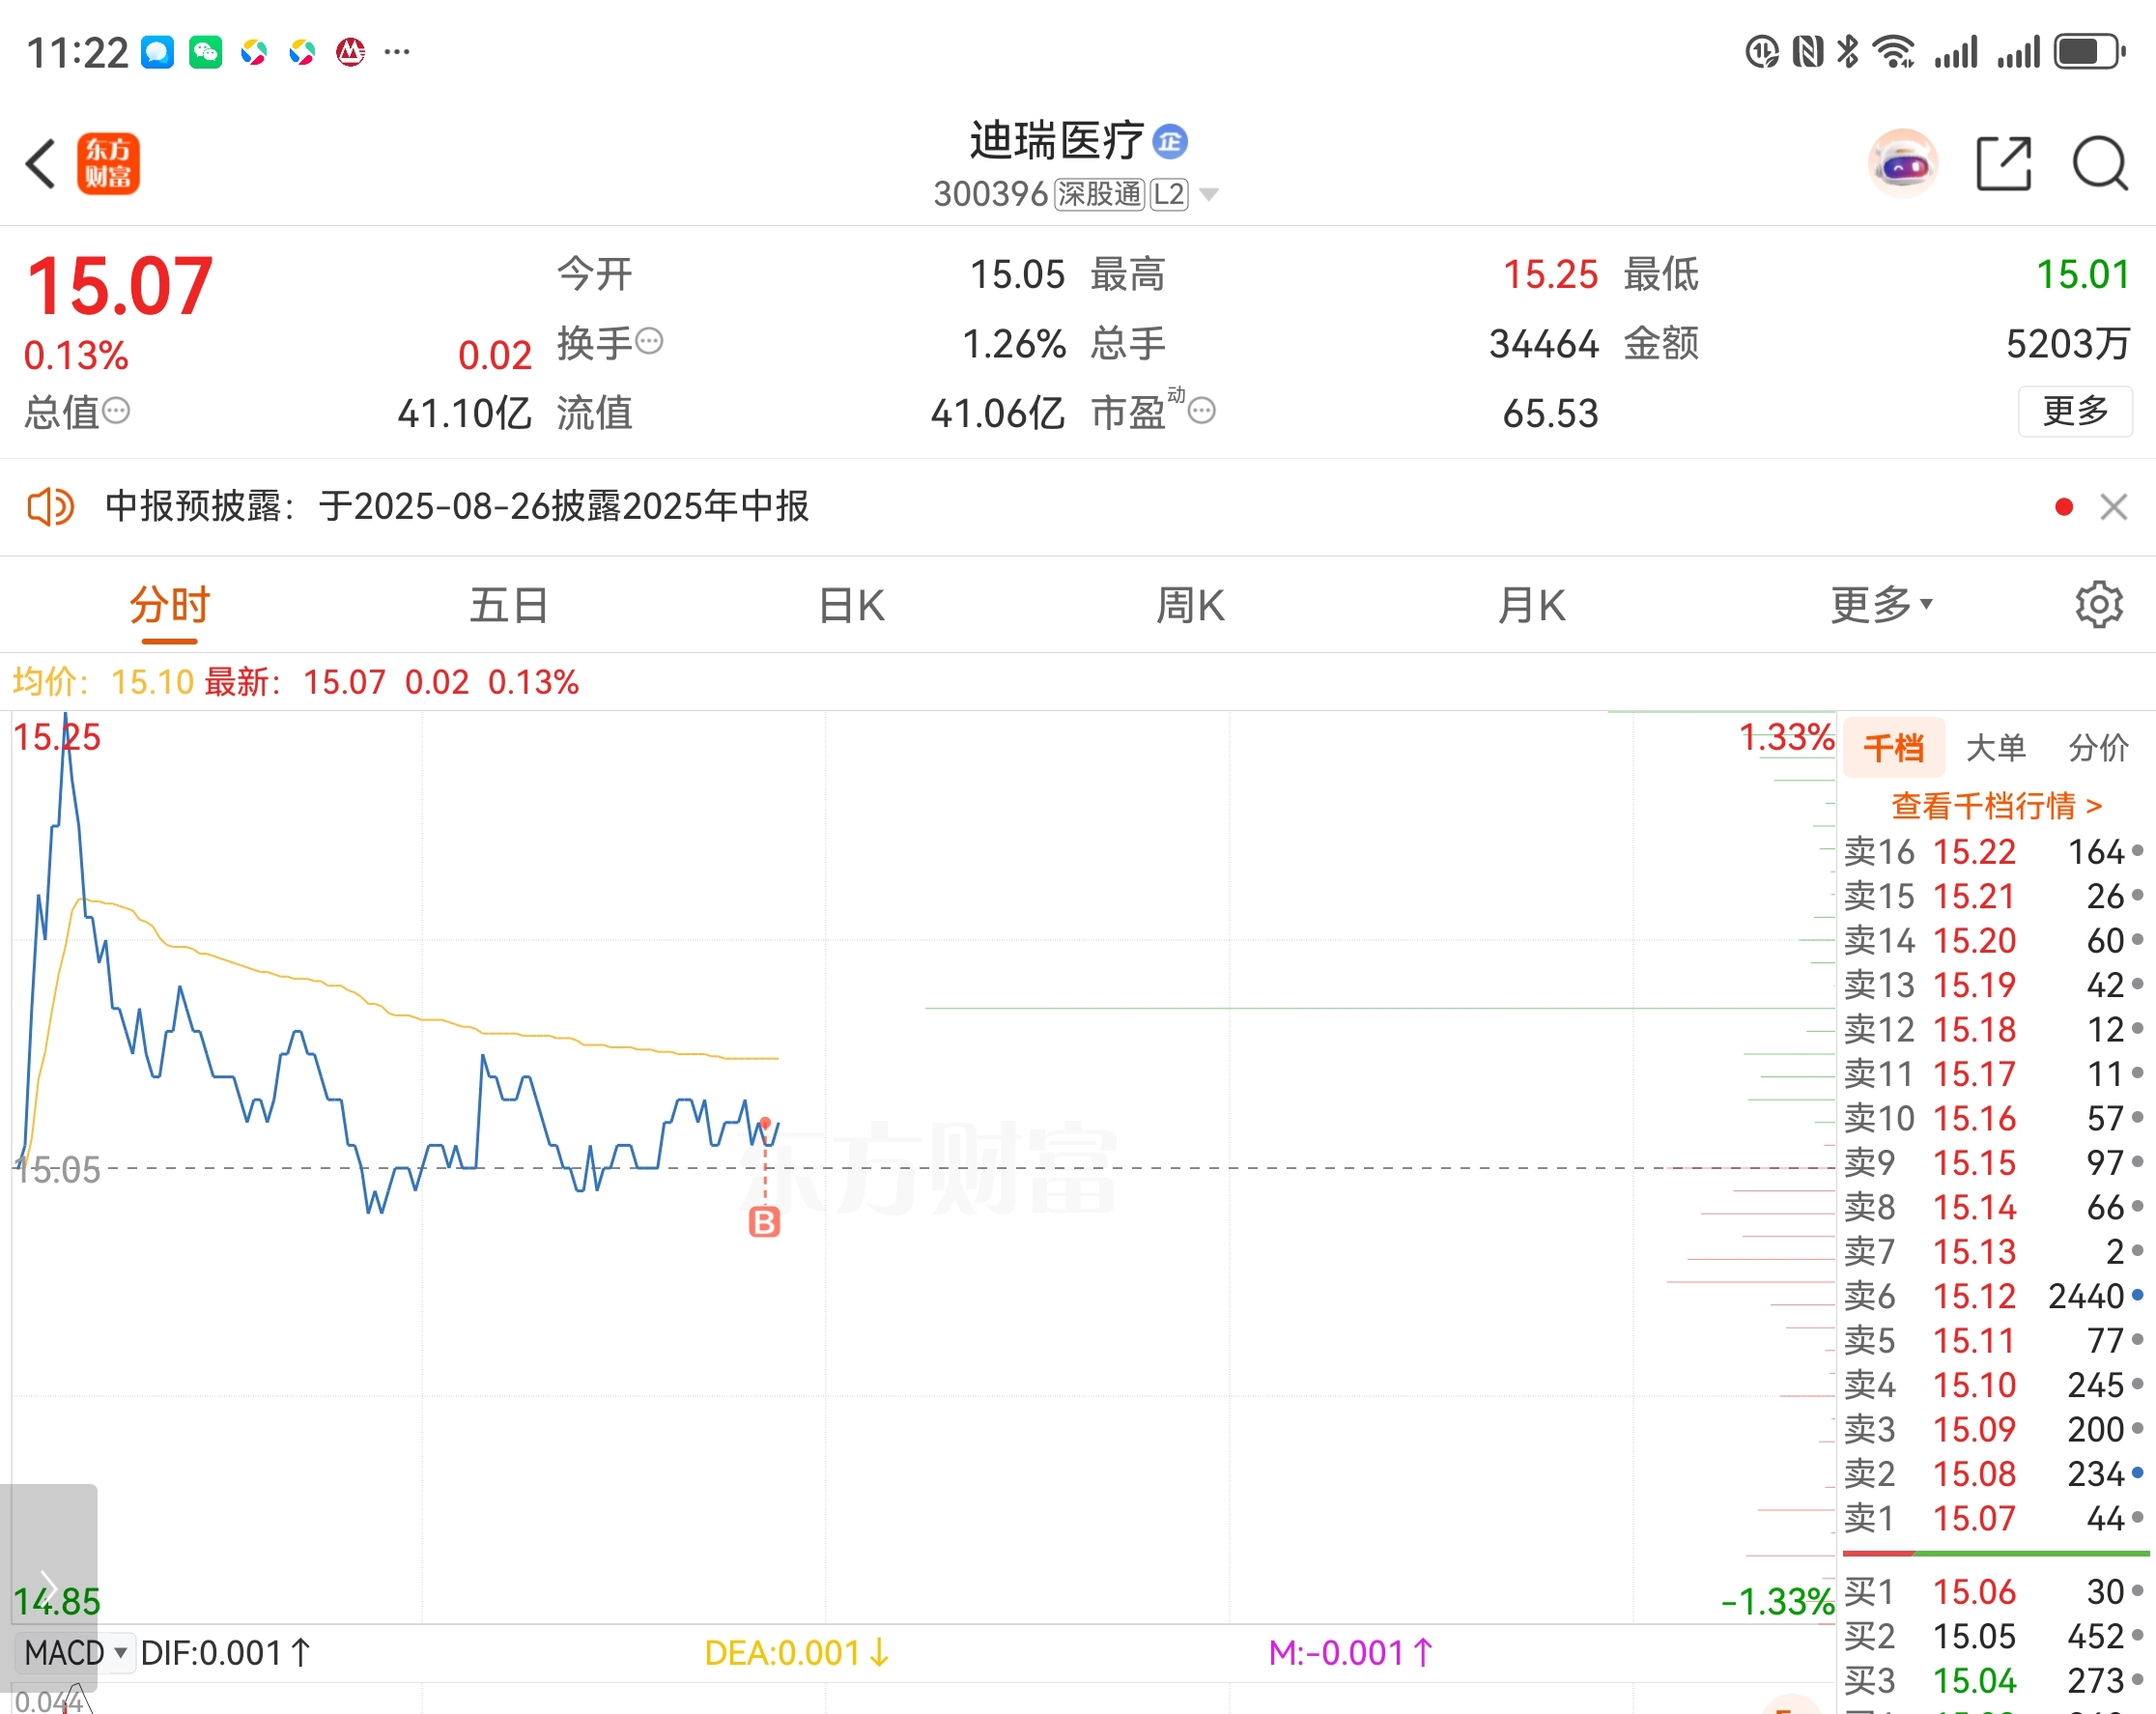Switch to the 五日 tab

click(509, 605)
